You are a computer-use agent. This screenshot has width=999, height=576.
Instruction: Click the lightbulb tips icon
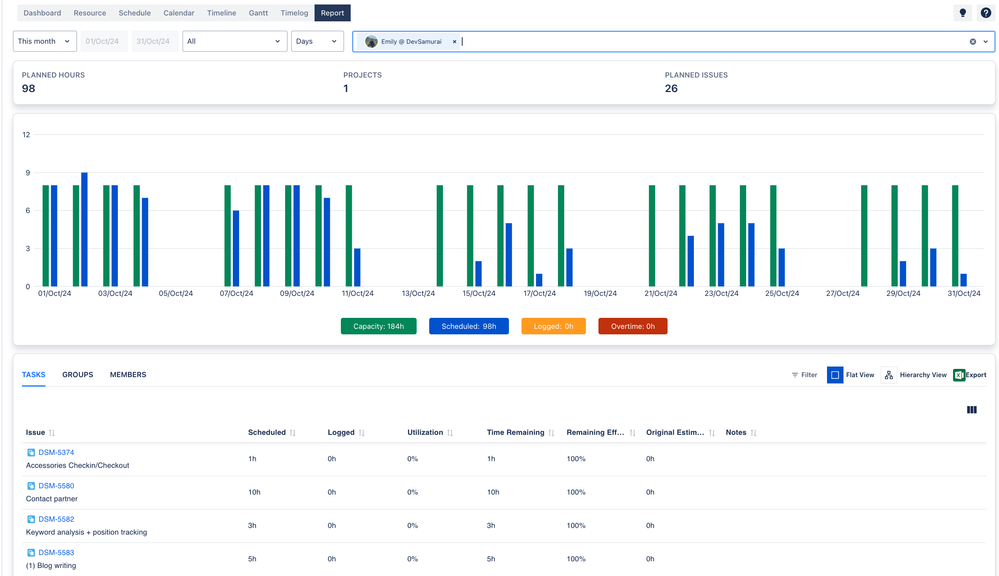click(x=963, y=13)
